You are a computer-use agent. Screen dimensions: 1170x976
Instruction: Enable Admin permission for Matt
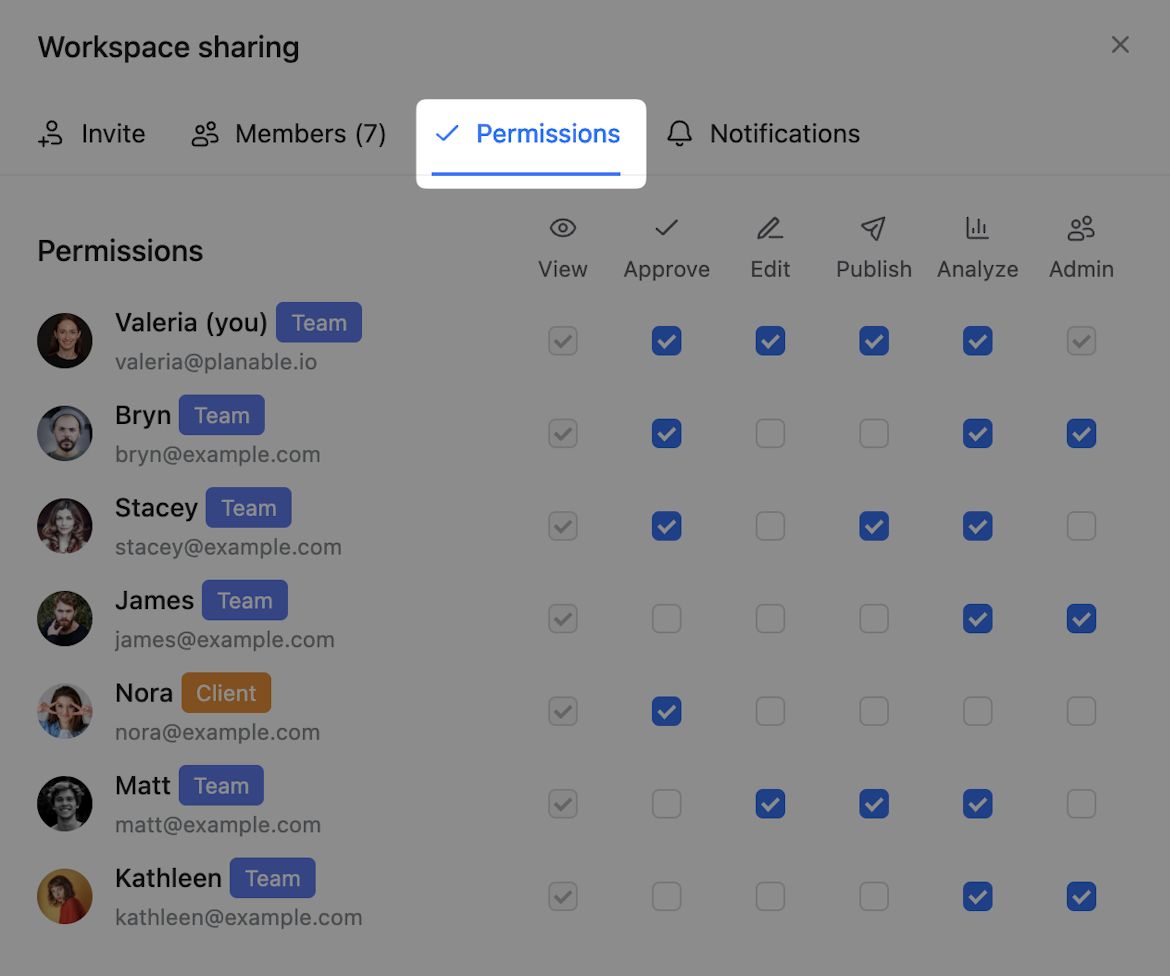coord(1081,804)
